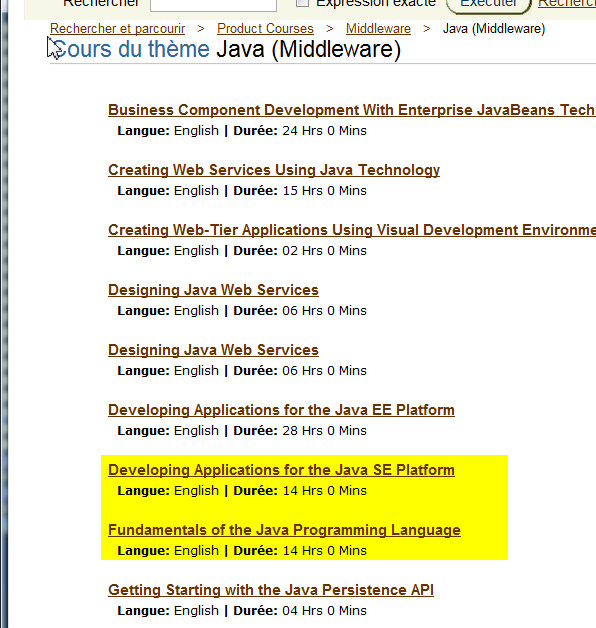This screenshot has width=596, height=628.
Task: Click the Rechercher search input field
Action: pyautogui.click(x=213, y=4)
